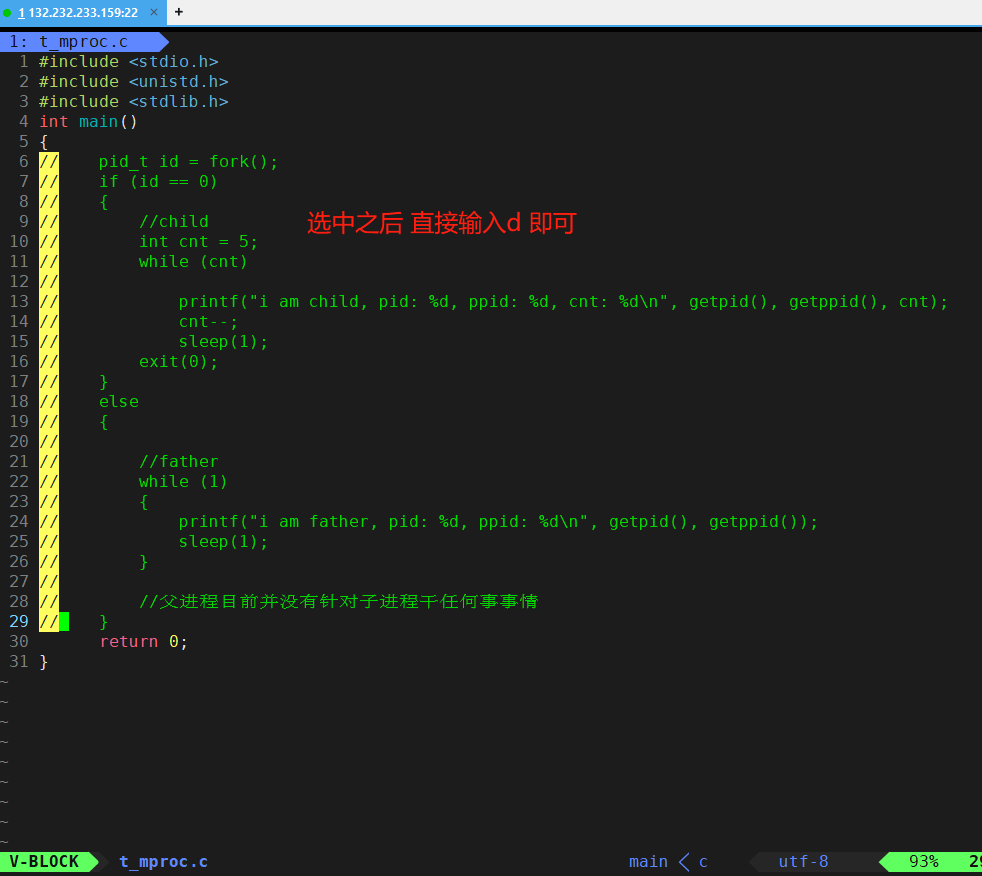The width and height of the screenshot is (982, 876).
Task: Click the opening brace on line 5
Action: click(43, 142)
